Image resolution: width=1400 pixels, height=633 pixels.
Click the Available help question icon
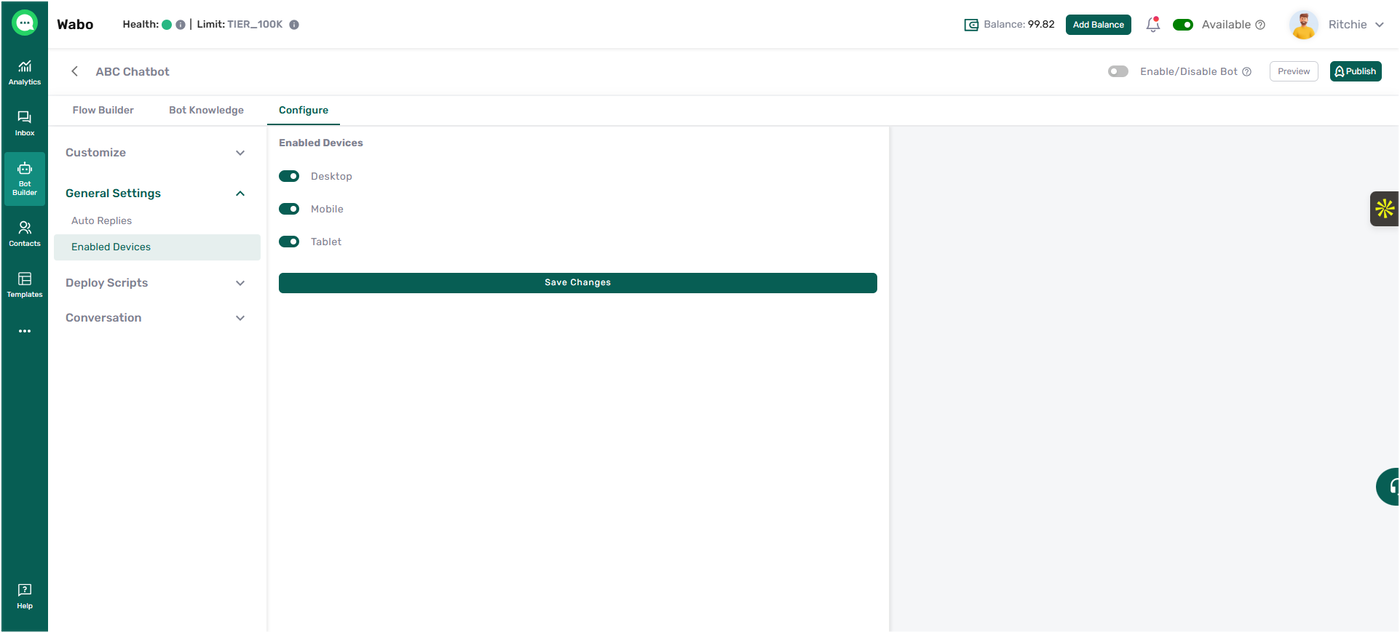pyautogui.click(x=1260, y=25)
